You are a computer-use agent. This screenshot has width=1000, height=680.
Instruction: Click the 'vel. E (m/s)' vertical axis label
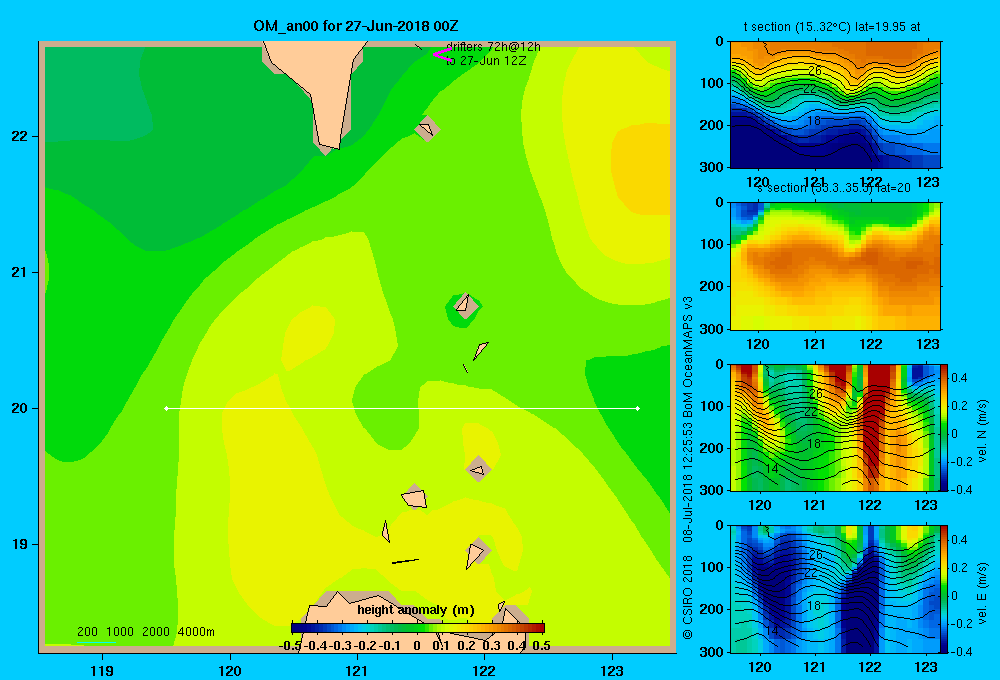coord(983,593)
